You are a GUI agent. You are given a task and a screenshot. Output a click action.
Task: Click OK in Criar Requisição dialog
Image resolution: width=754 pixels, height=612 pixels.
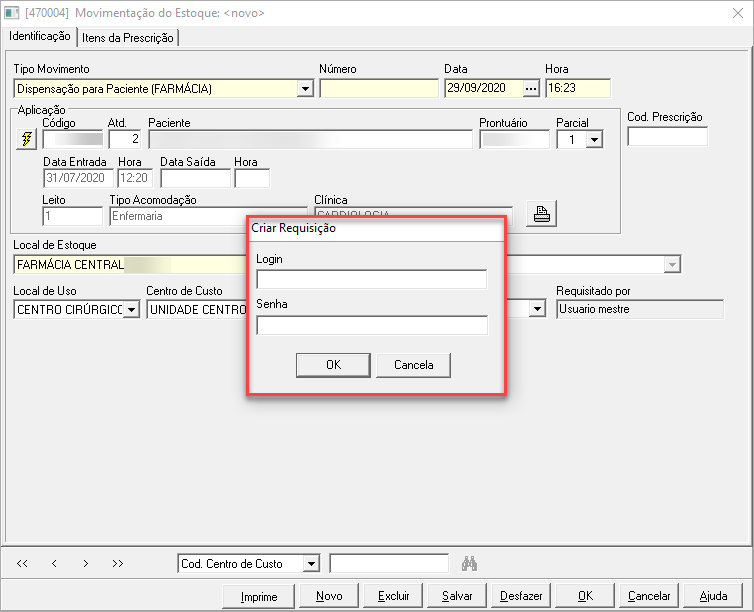coord(333,365)
